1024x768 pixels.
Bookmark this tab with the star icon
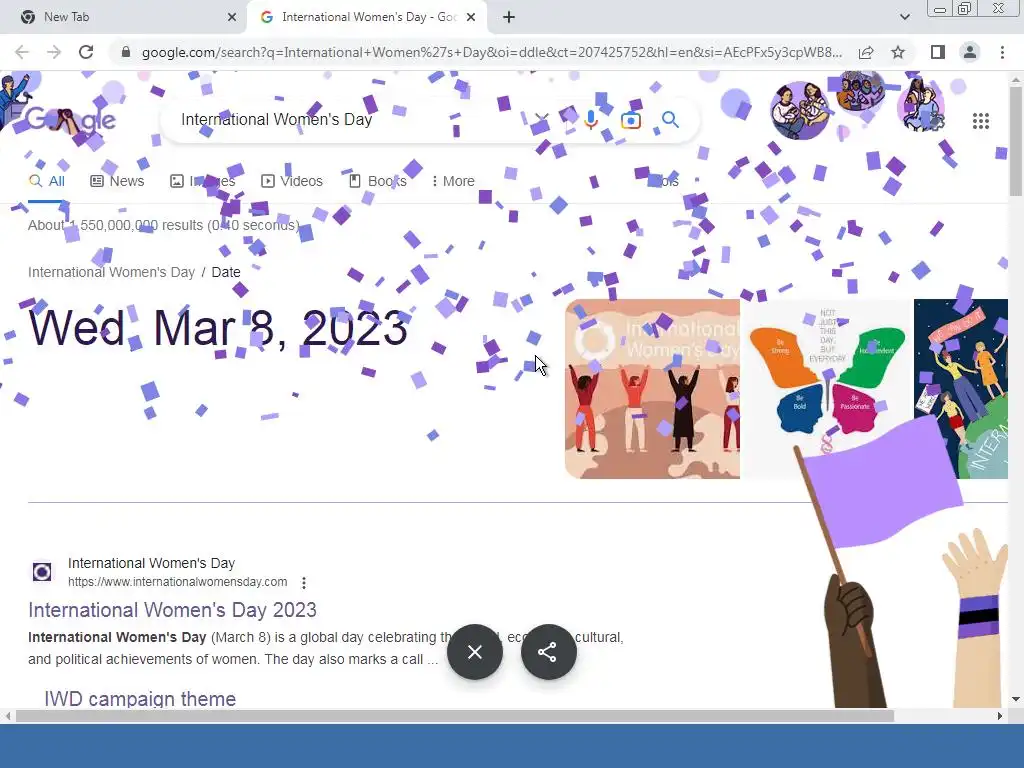click(898, 52)
